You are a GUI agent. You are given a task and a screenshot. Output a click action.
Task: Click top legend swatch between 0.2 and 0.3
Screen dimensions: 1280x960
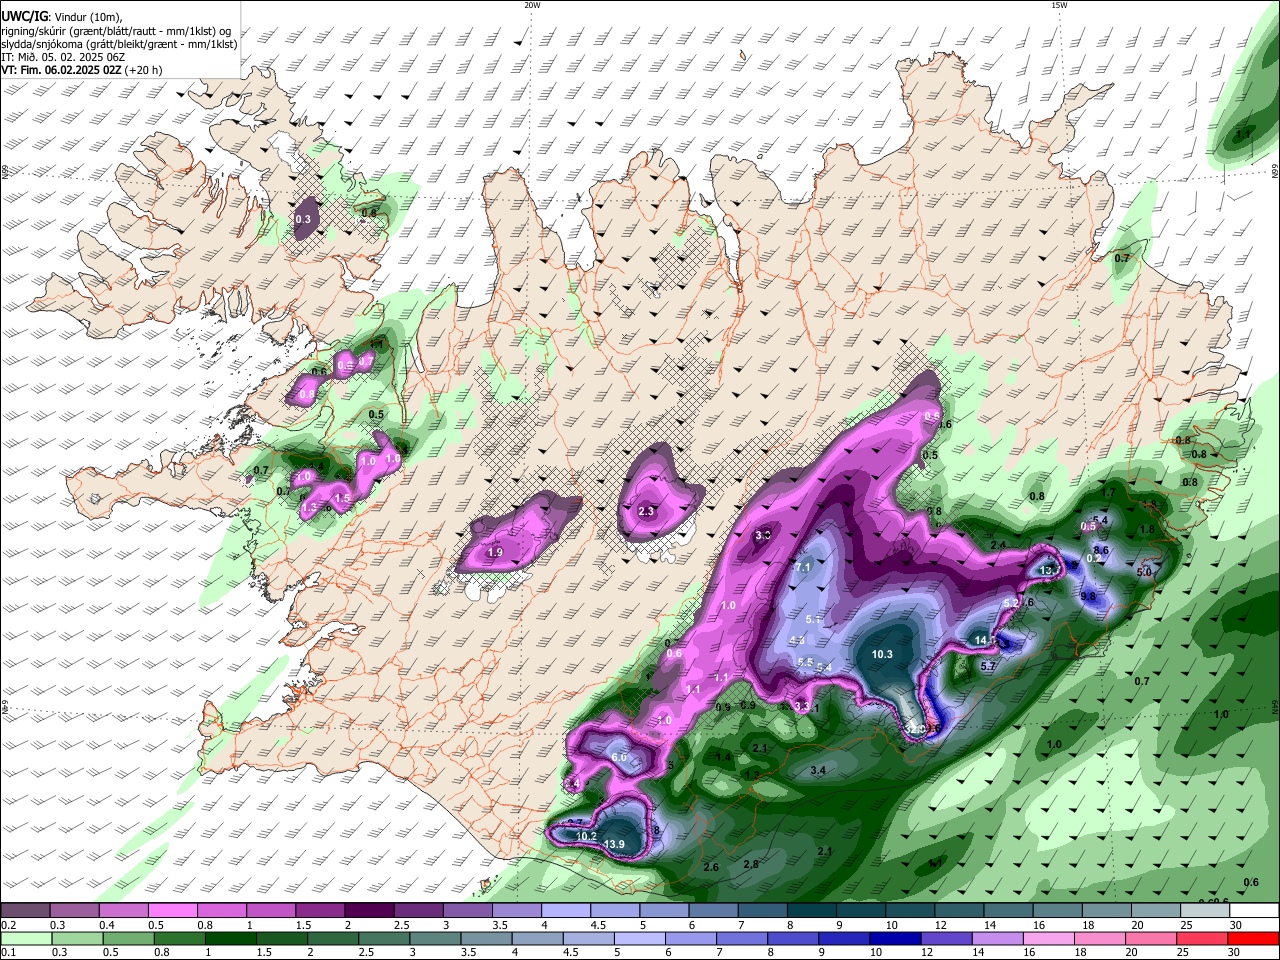[25, 910]
